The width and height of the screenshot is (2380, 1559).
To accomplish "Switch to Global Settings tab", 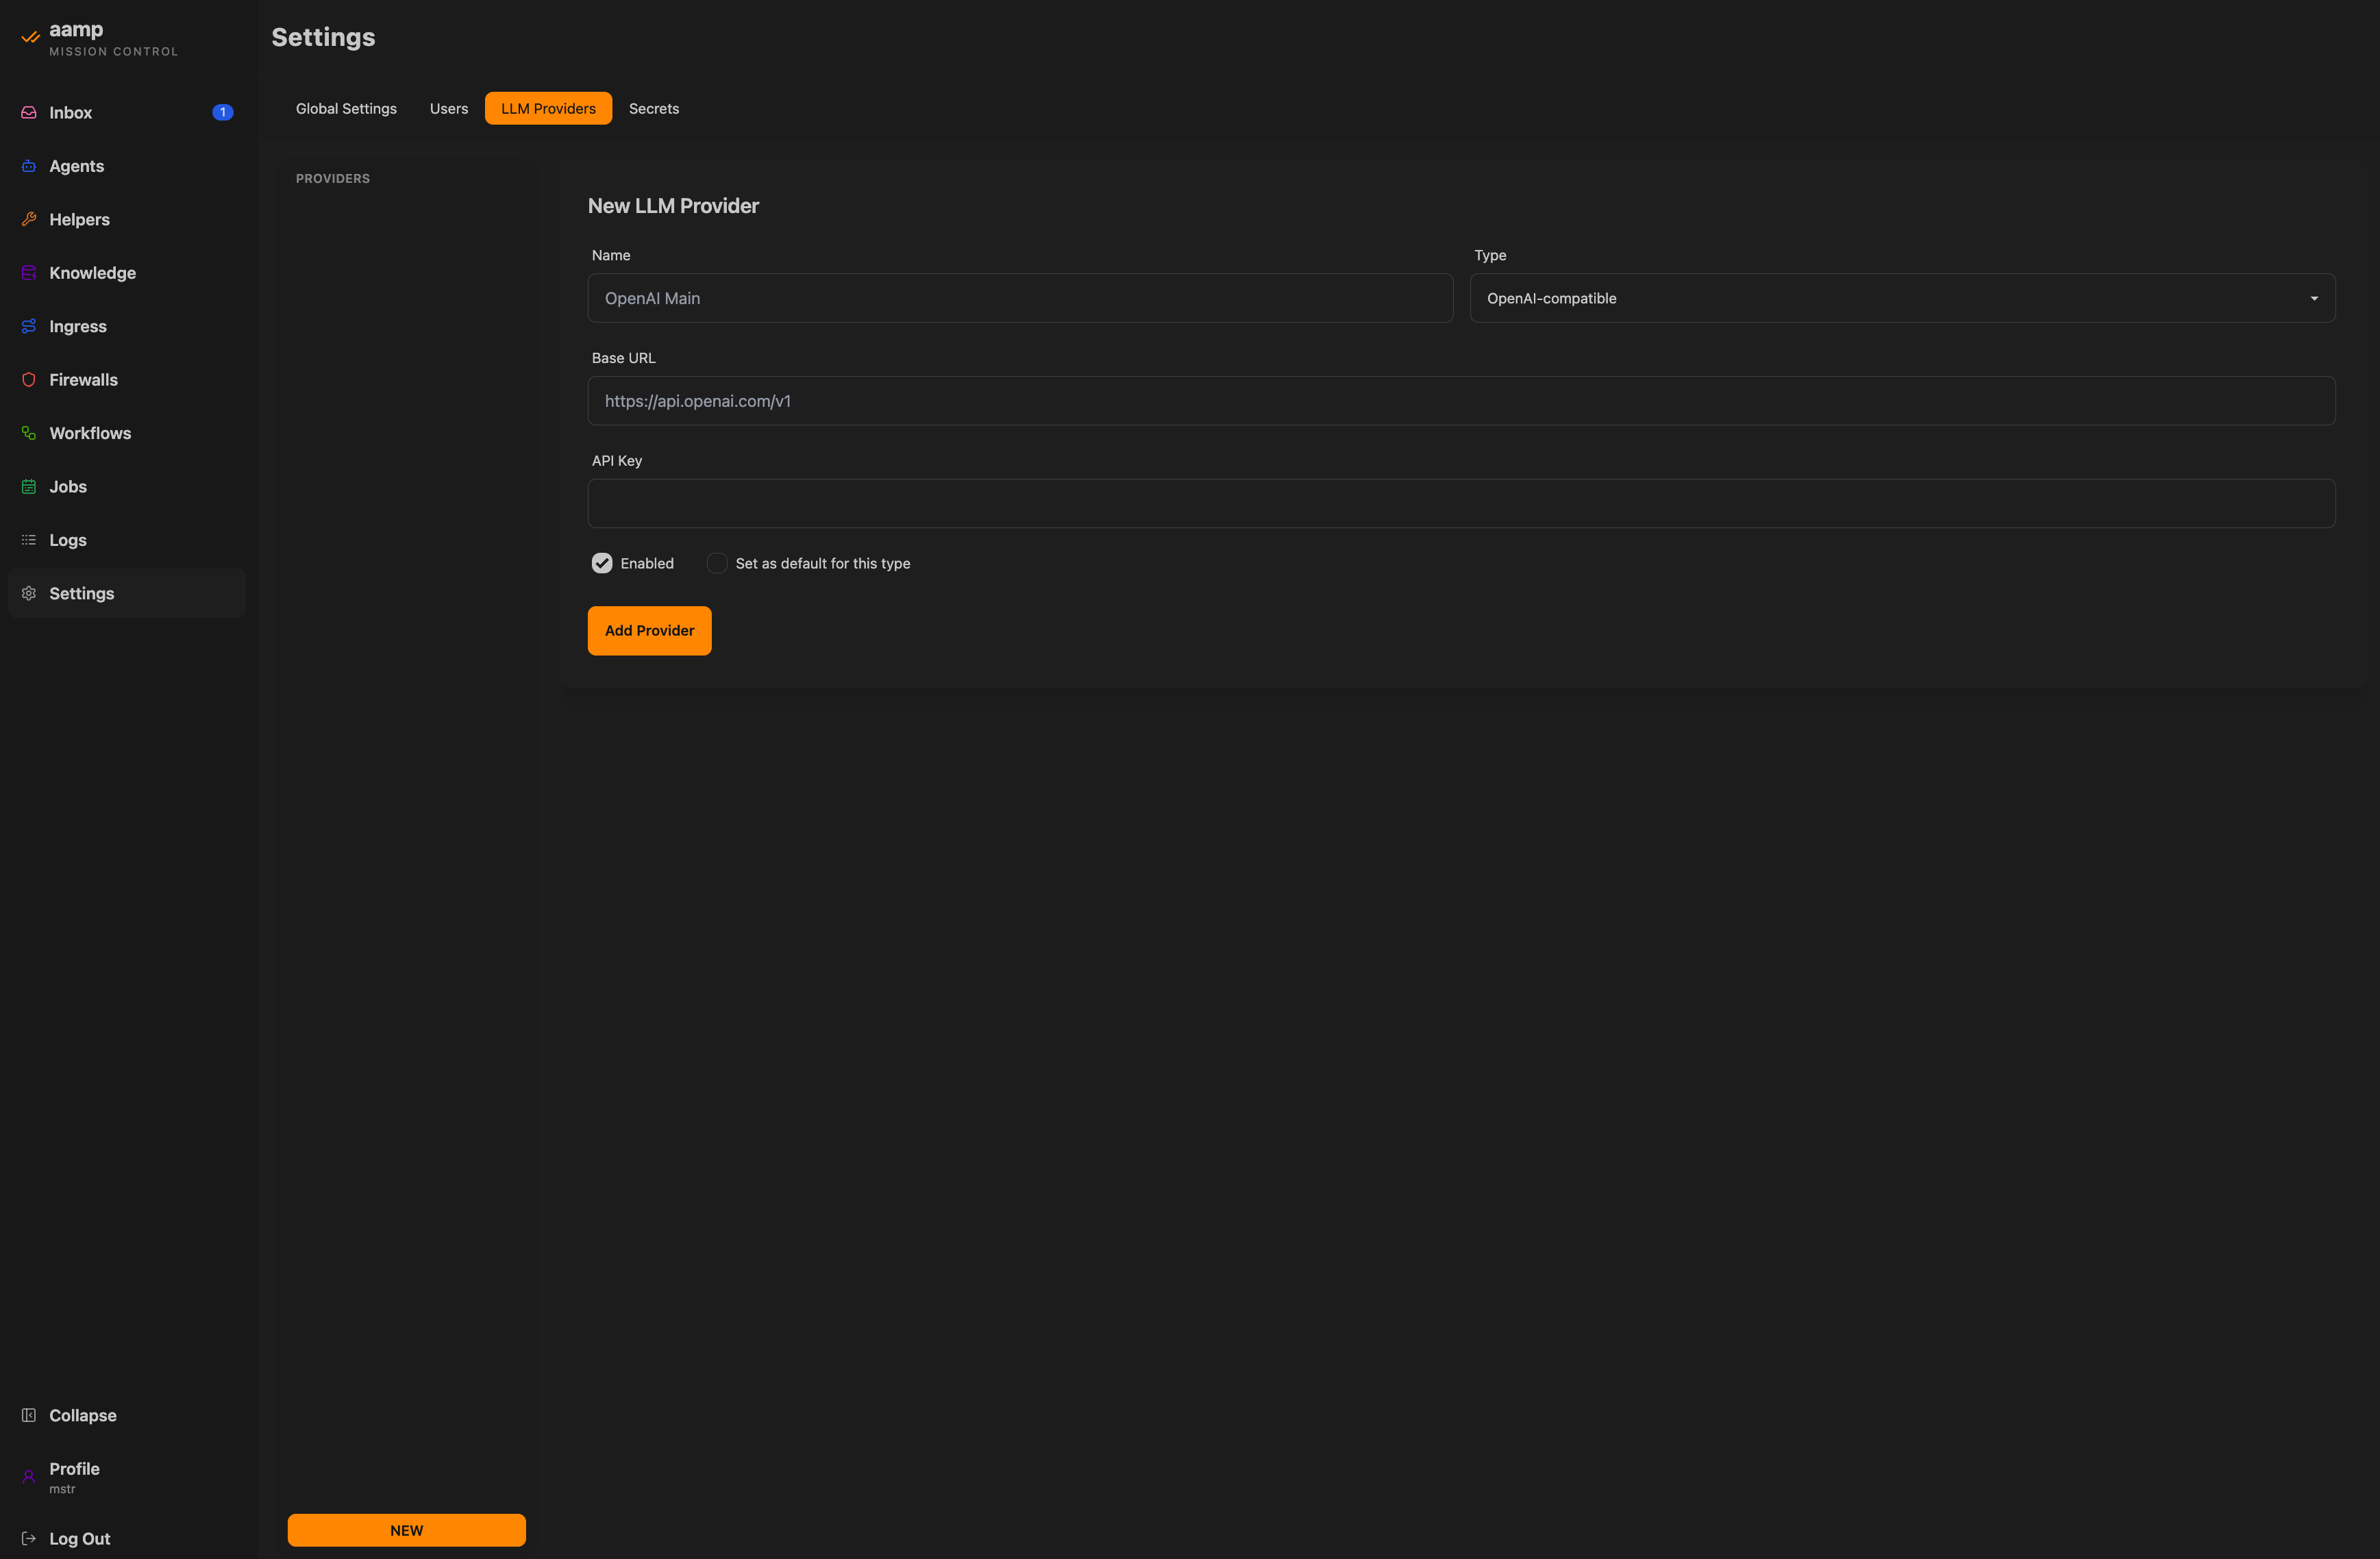I will tap(346, 109).
